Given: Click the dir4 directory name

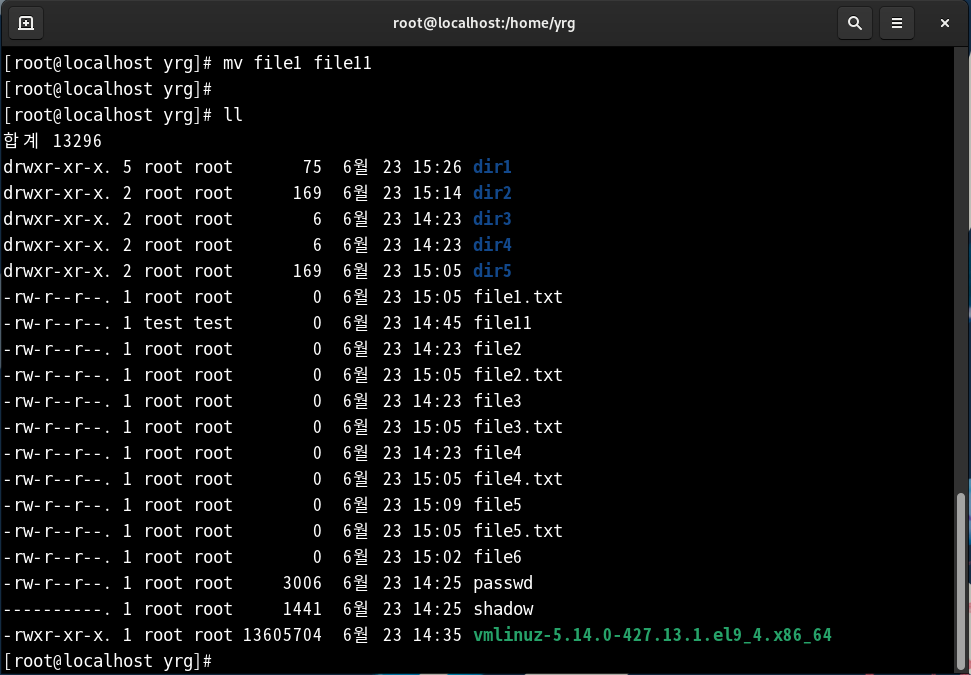Looking at the screenshot, I should pyautogui.click(x=492, y=245).
